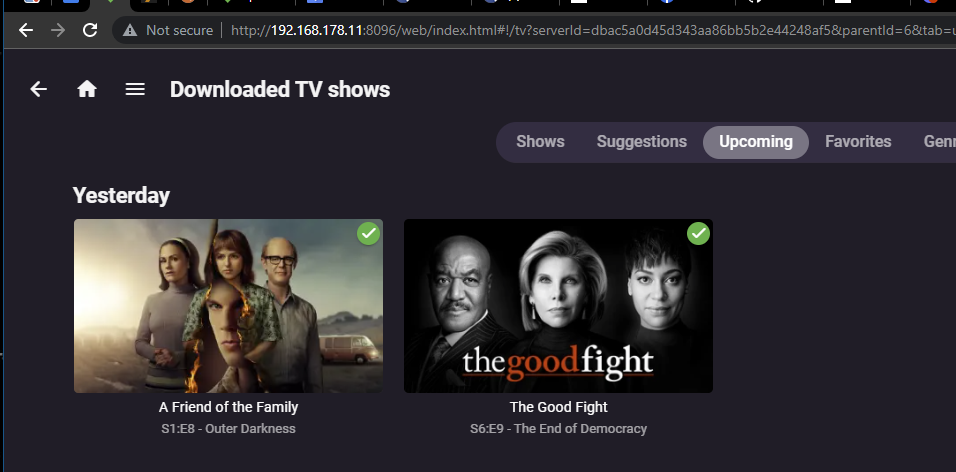956x472 pixels.
Task: Open the hamburger menu icon
Action: [x=135, y=90]
